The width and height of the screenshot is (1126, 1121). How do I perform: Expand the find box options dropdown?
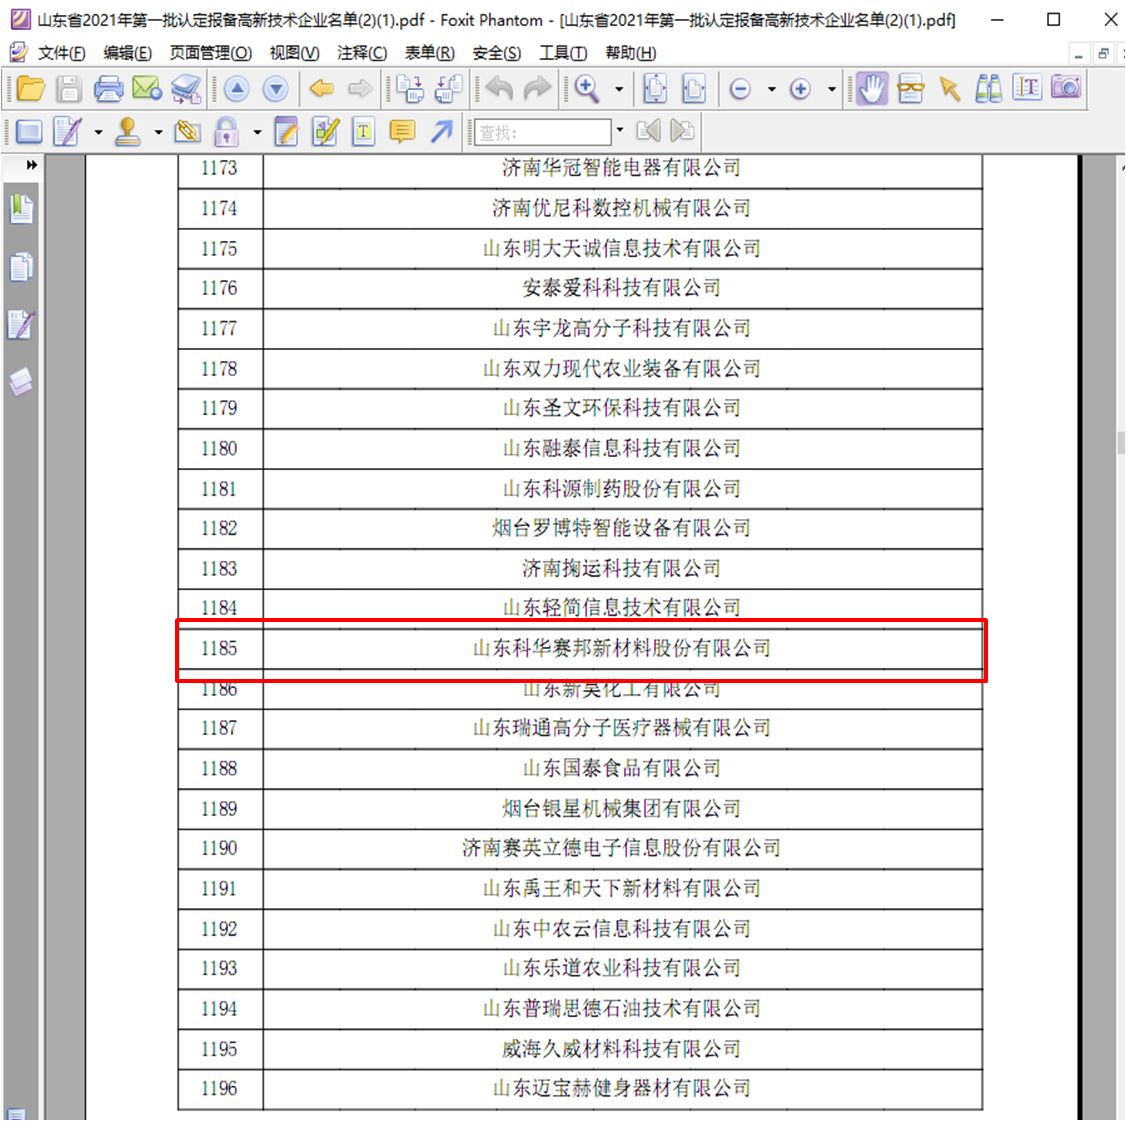click(x=620, y=131)
